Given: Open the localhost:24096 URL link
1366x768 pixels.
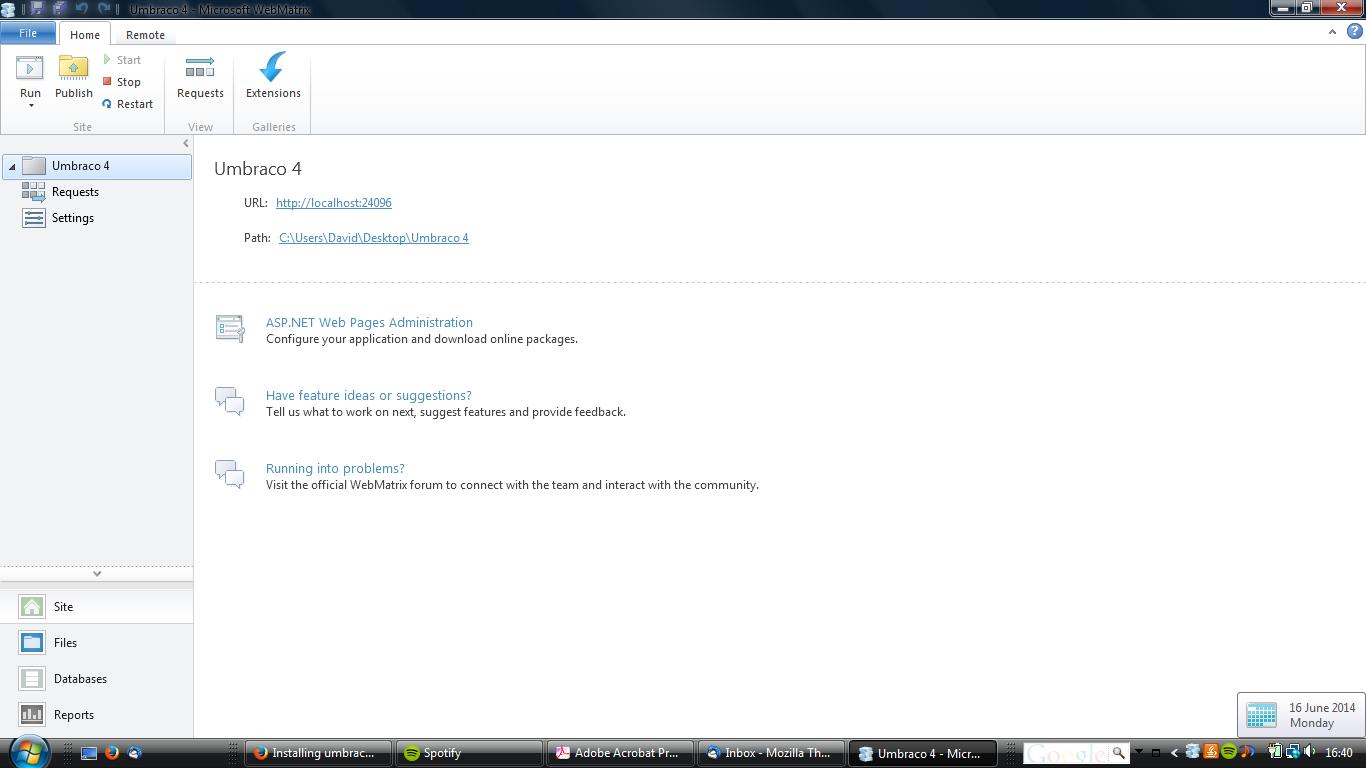Looking at the screenshot, I should click(x=334, y=203).
